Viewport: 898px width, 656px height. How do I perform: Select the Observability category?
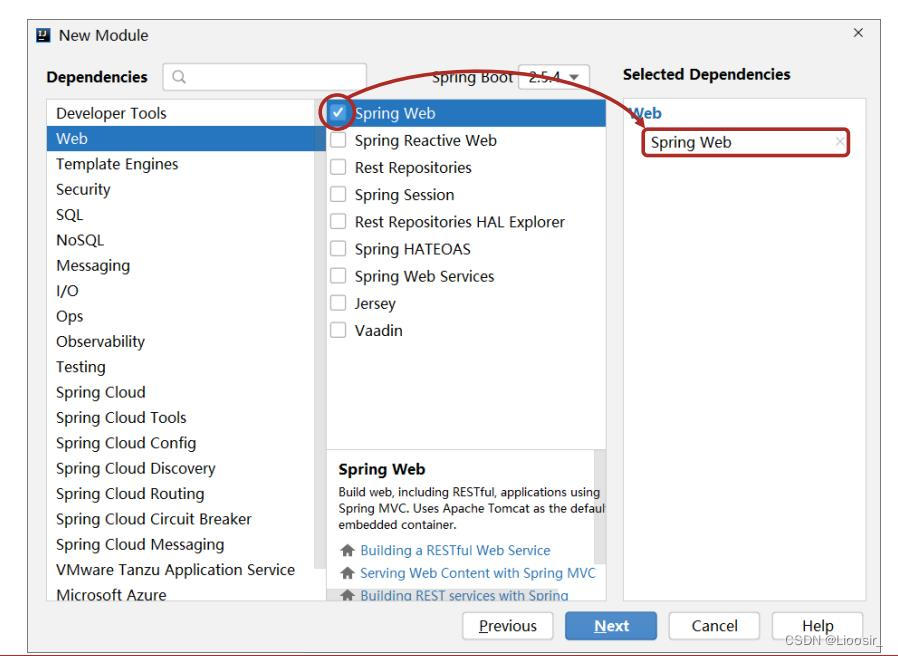[181, 341]
